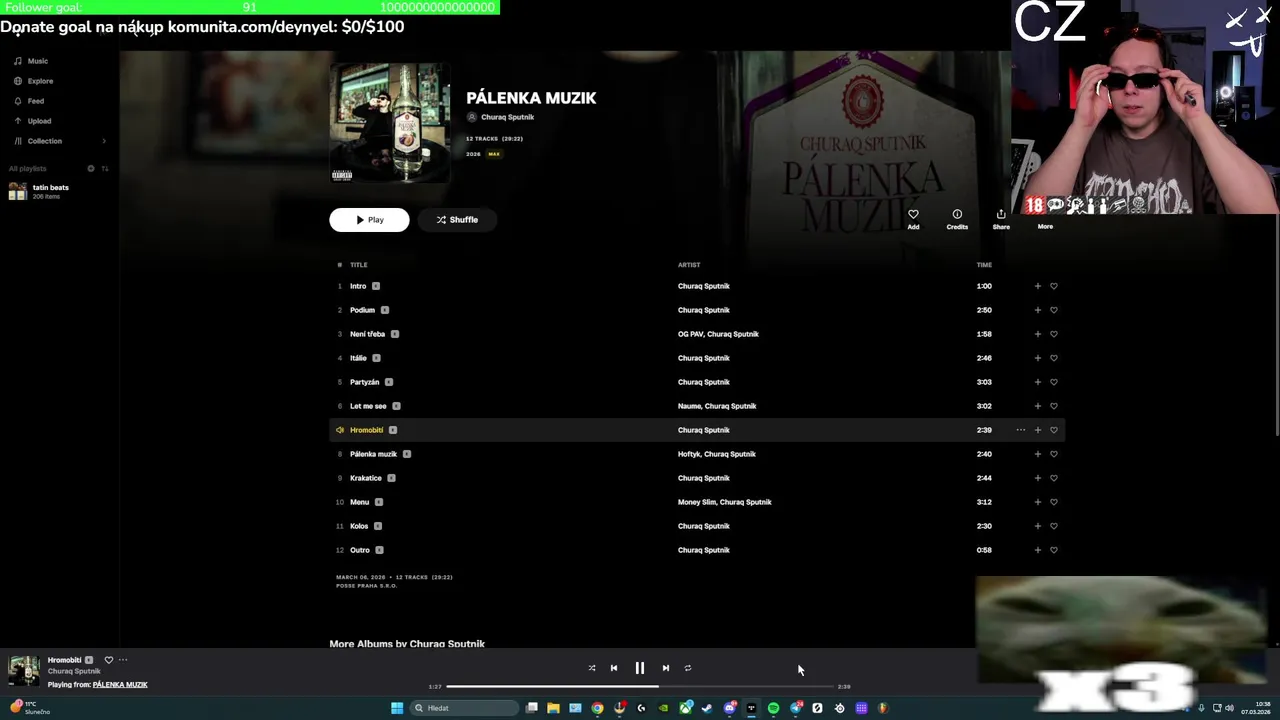This screenshot has height=720, width=1280.
Task: Pause the current playback
Action: click(x=640, y=668)
